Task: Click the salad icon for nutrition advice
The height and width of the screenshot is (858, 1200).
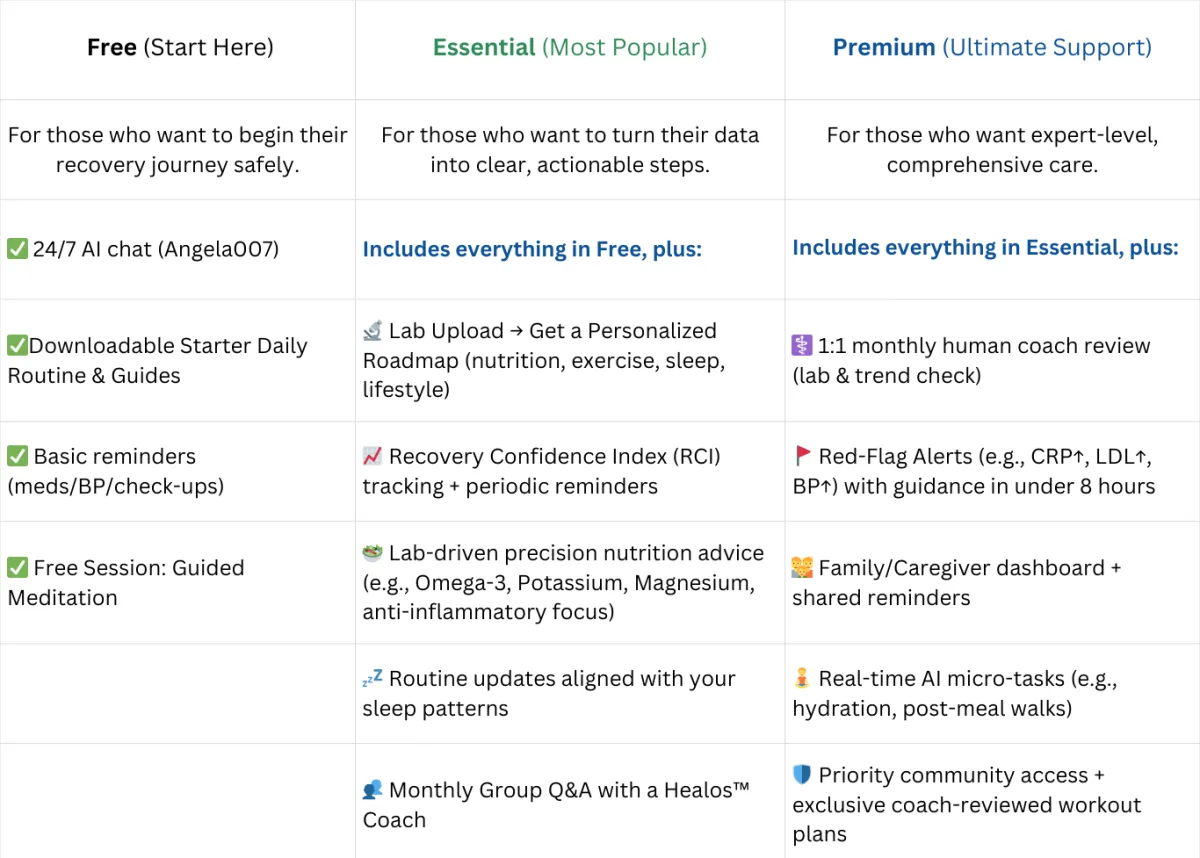Action: tap(372, 553)
